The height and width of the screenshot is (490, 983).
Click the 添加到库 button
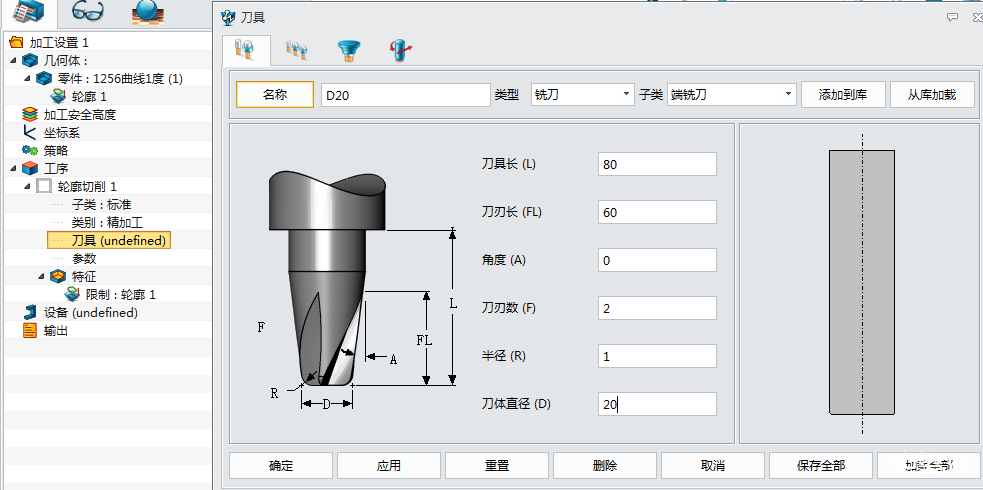tap(843, 94)
